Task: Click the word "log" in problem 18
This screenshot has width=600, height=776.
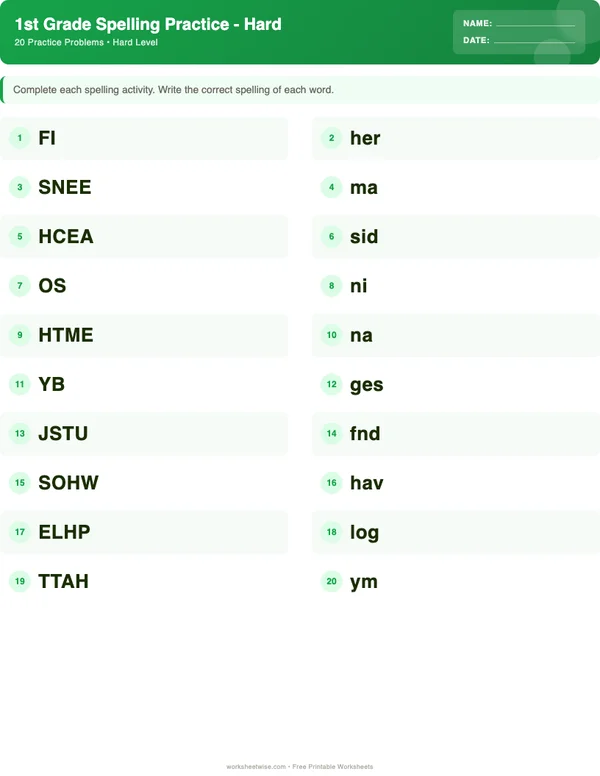Action: [364, 532]
